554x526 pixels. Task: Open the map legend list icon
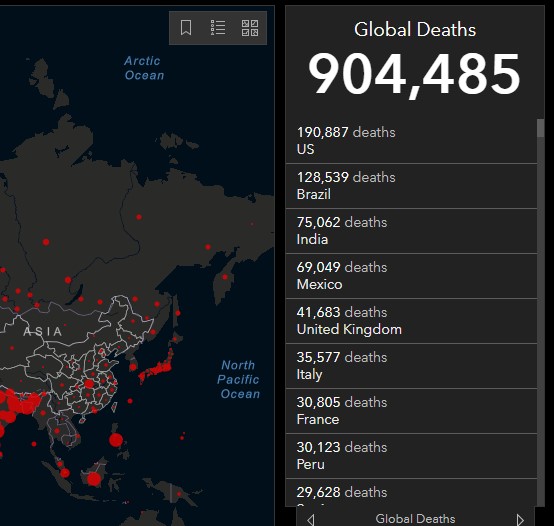click(218, 28)
